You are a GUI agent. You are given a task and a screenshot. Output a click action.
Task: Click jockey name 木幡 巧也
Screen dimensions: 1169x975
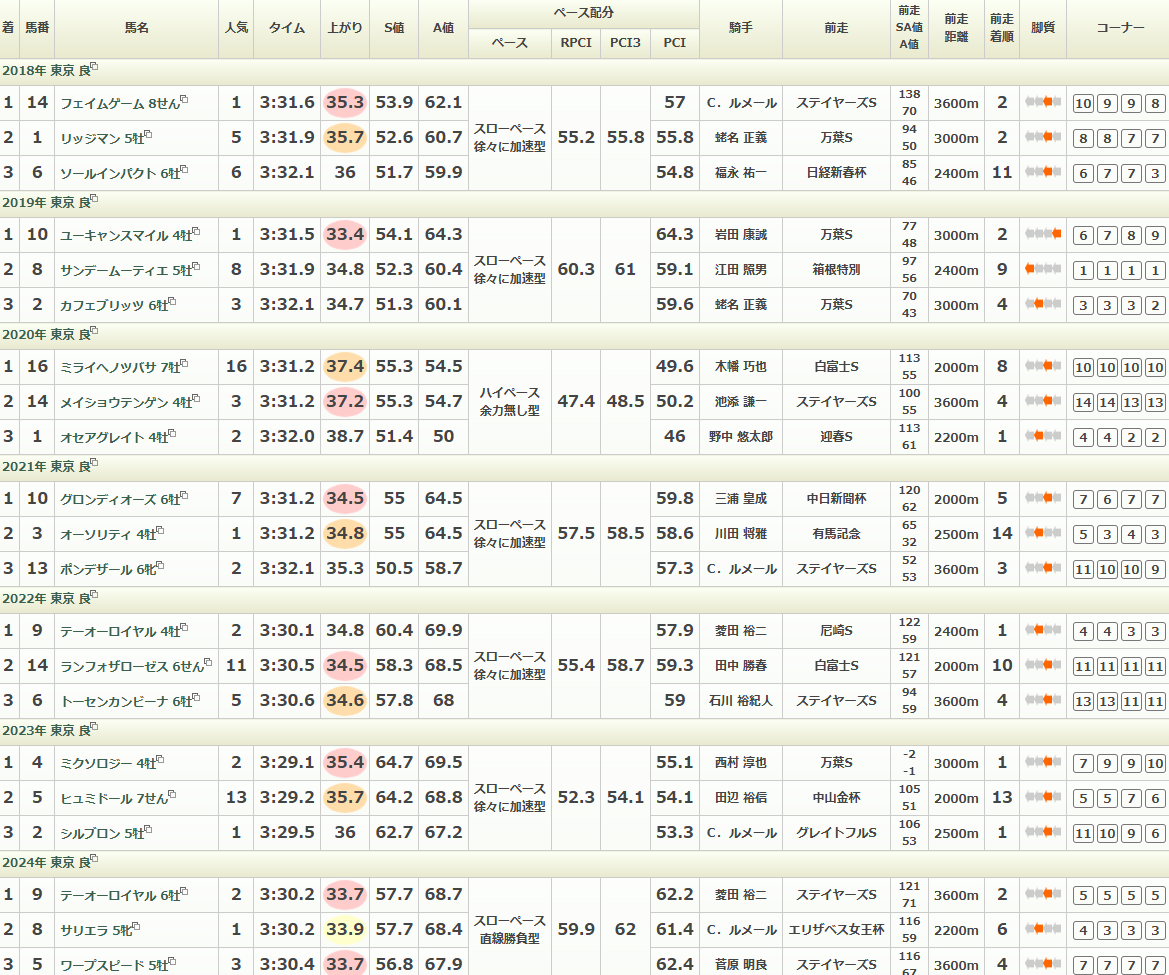(x=740, y=367)
